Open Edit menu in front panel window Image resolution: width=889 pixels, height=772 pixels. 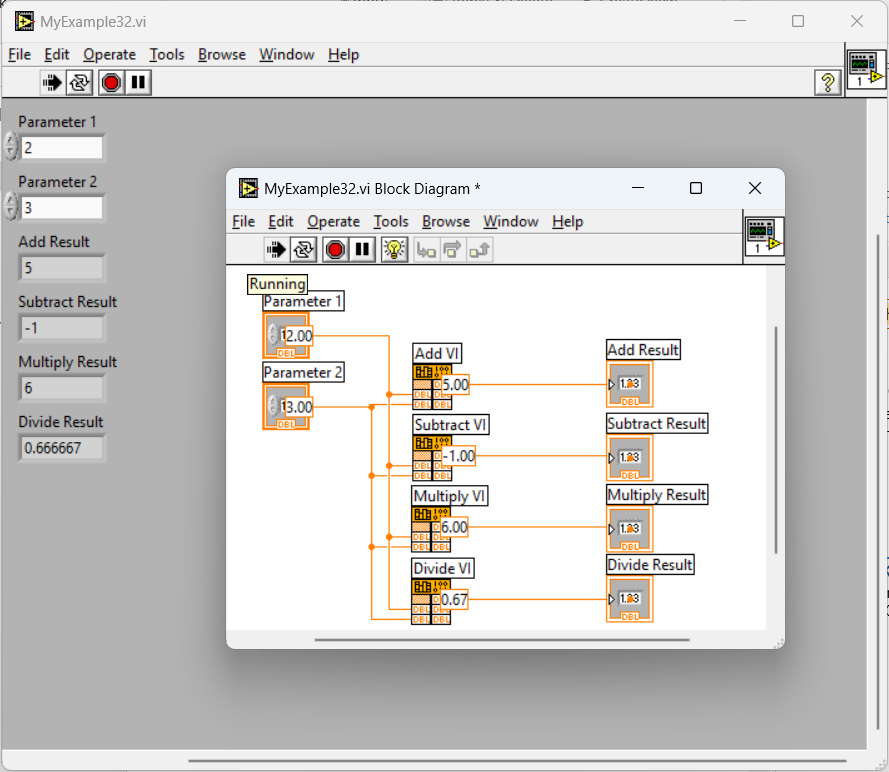[57, 54]
